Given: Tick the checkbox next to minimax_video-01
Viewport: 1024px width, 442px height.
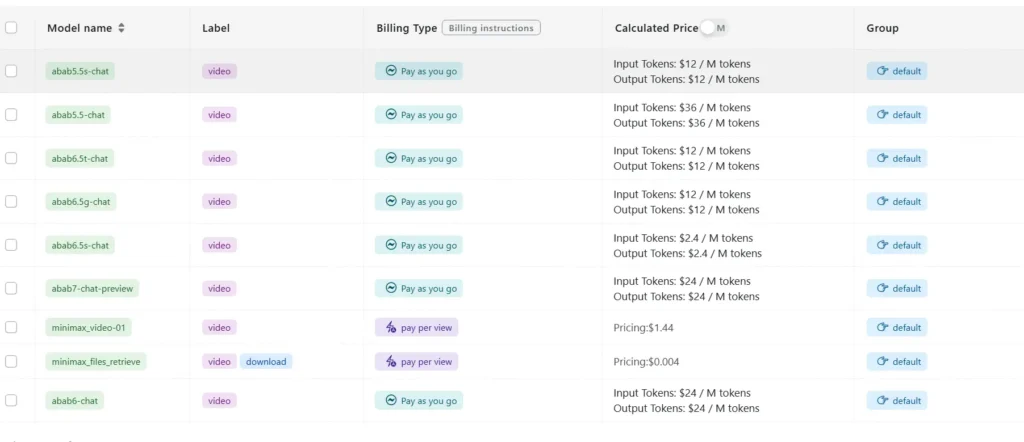Looking at the screenshot, I should point(11,328).
